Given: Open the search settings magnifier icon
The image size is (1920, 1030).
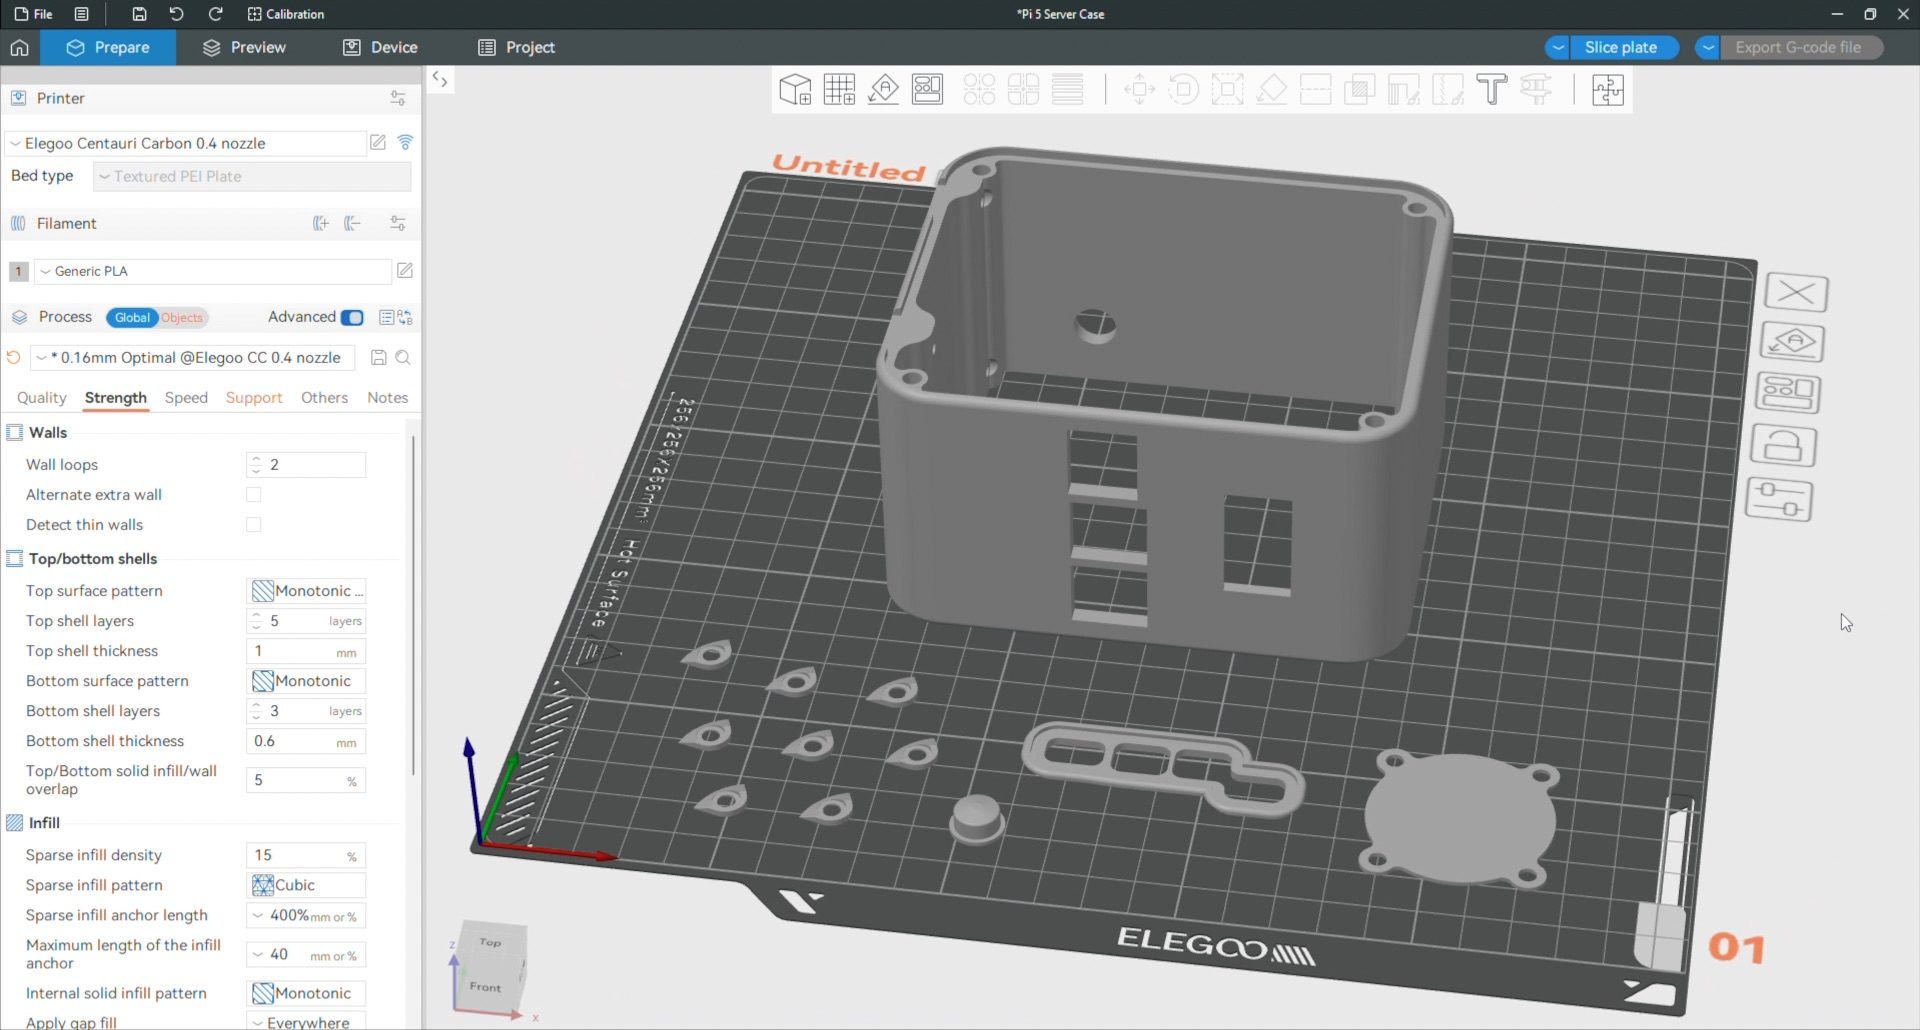Looking at the screenshot, I should [x=403, y=358].
